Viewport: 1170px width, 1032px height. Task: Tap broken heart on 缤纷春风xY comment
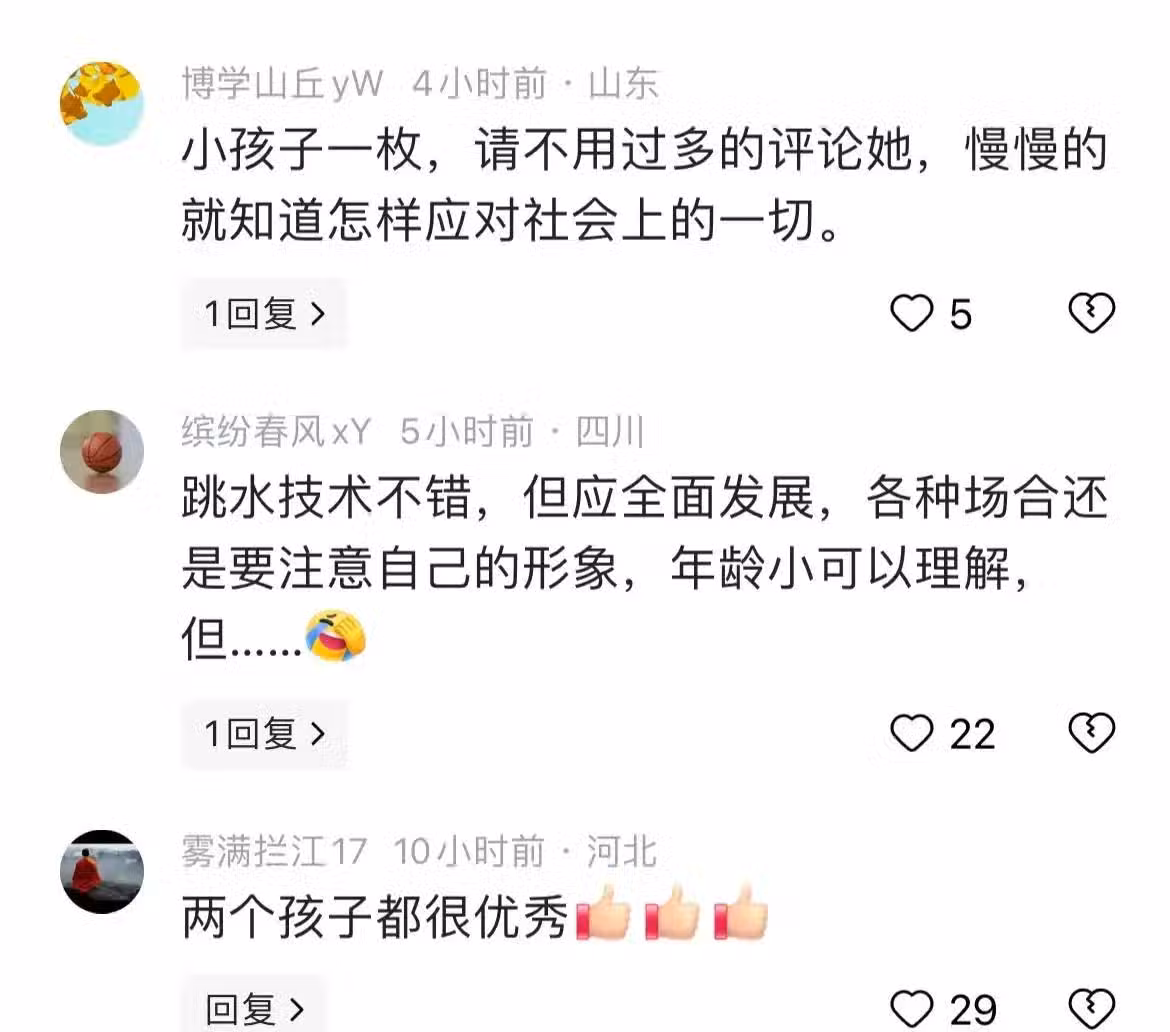tap(1092, 733)
